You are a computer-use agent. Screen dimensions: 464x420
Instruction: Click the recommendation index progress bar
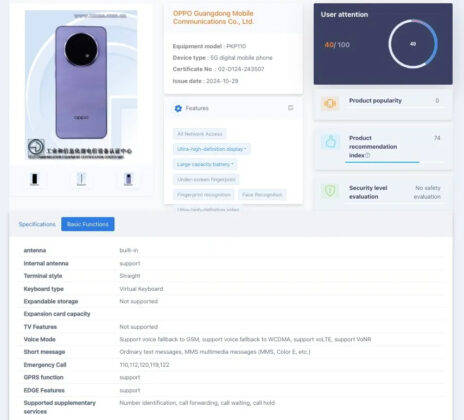[395, 162]
